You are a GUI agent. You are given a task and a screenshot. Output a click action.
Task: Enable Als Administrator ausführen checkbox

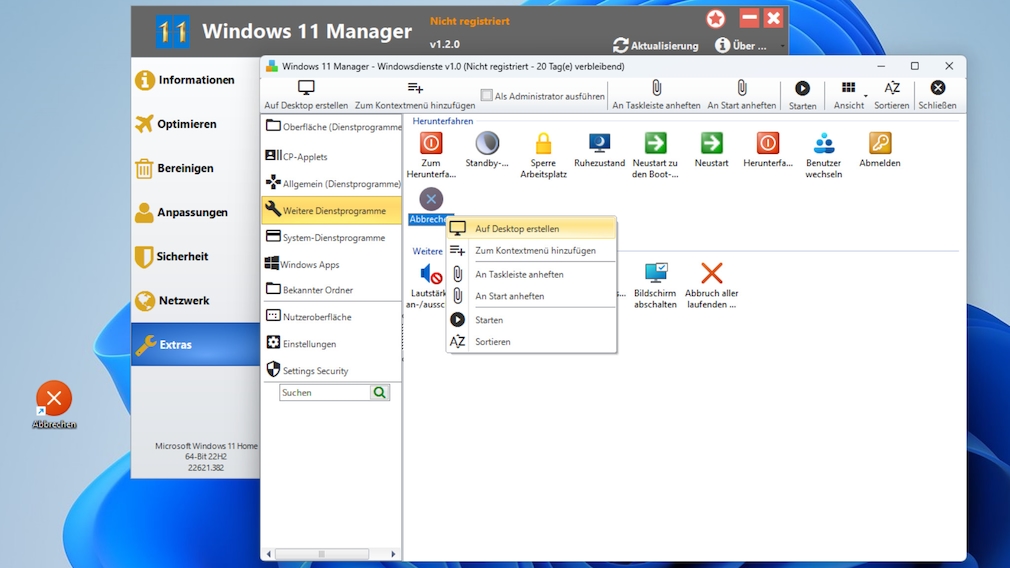[487, 96]
